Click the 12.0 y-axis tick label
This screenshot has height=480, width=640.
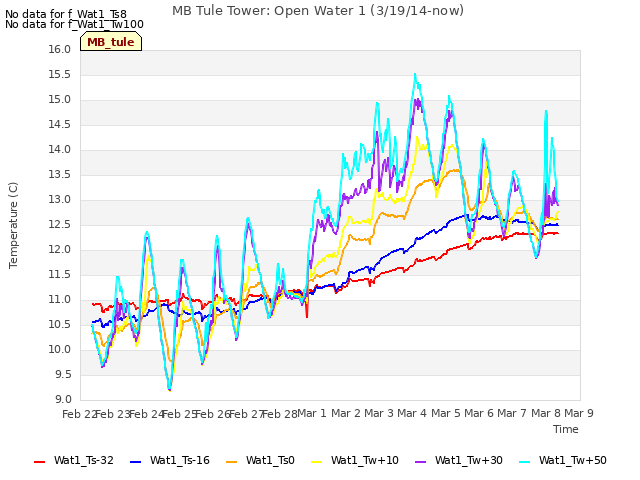coord(60,250)
